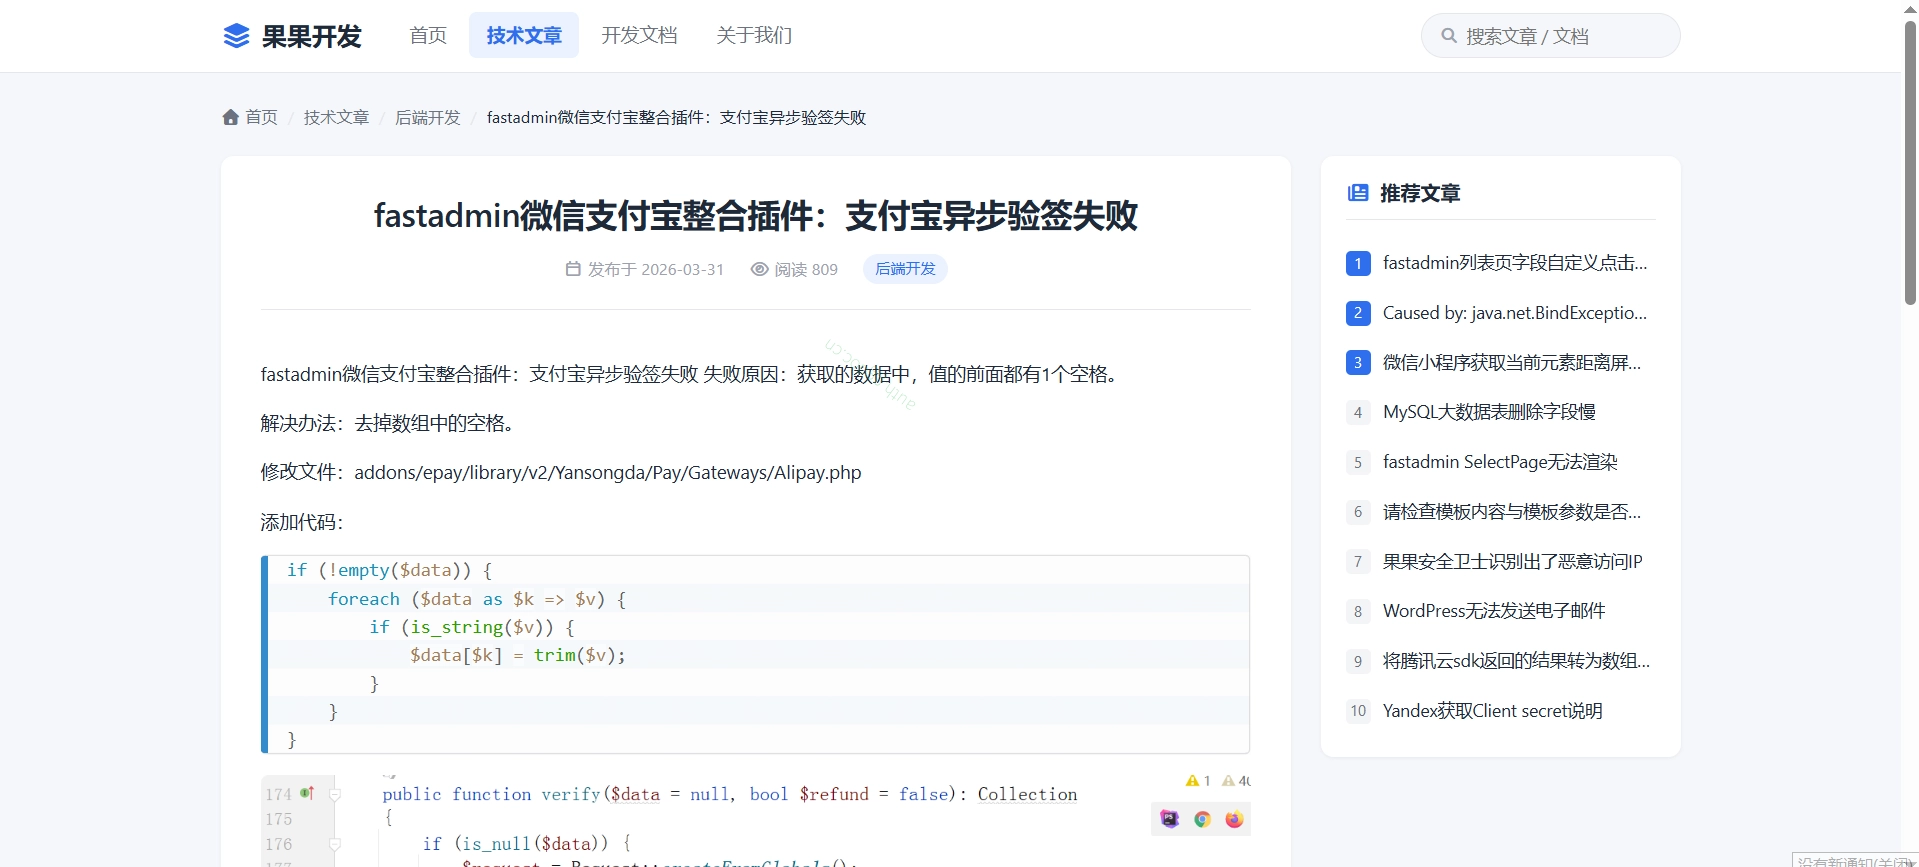This screenshot has height=867, width=1919.
Task: Follow the 首页 breadcrumb link
Action: (x=261, y=118)
